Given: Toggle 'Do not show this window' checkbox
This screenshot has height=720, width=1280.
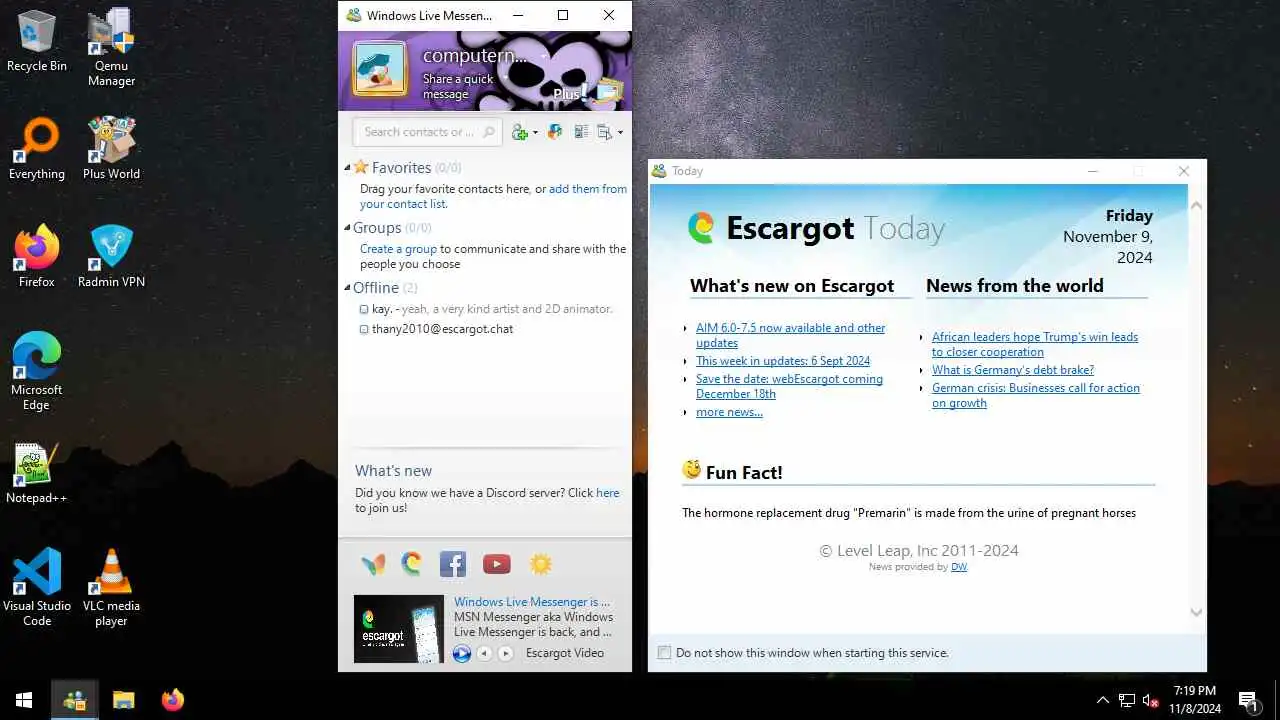Looking at the screenshot, I should tap(664, 653).
